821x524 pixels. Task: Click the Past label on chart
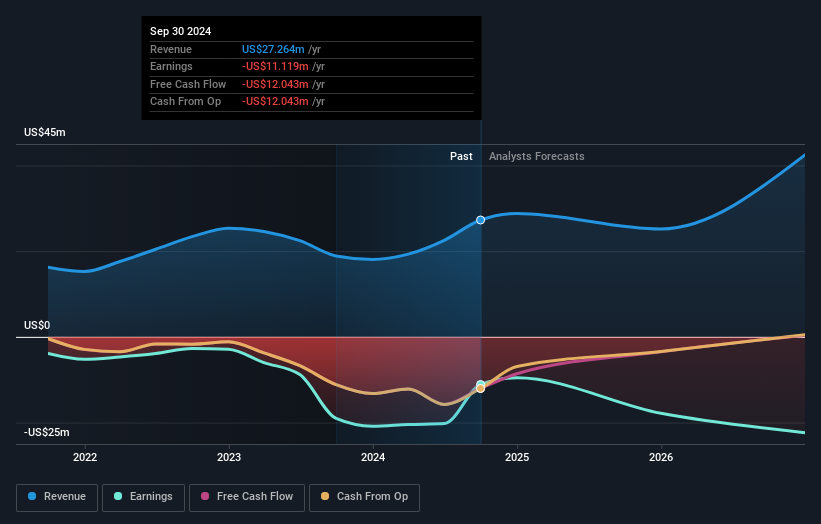coord(461,157)
